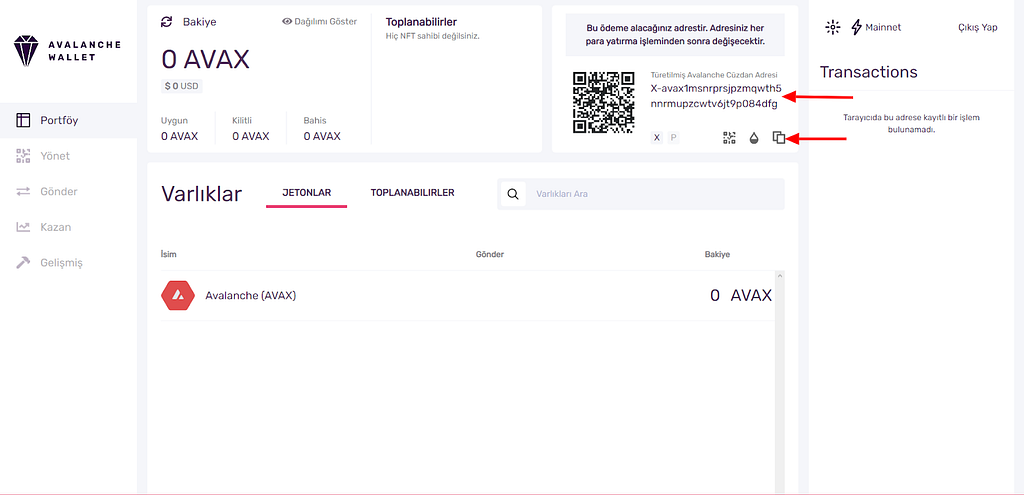Click the Mainnet lightning bolt icon
This screenshot has width=1024, height=495.
coord(857,27)
